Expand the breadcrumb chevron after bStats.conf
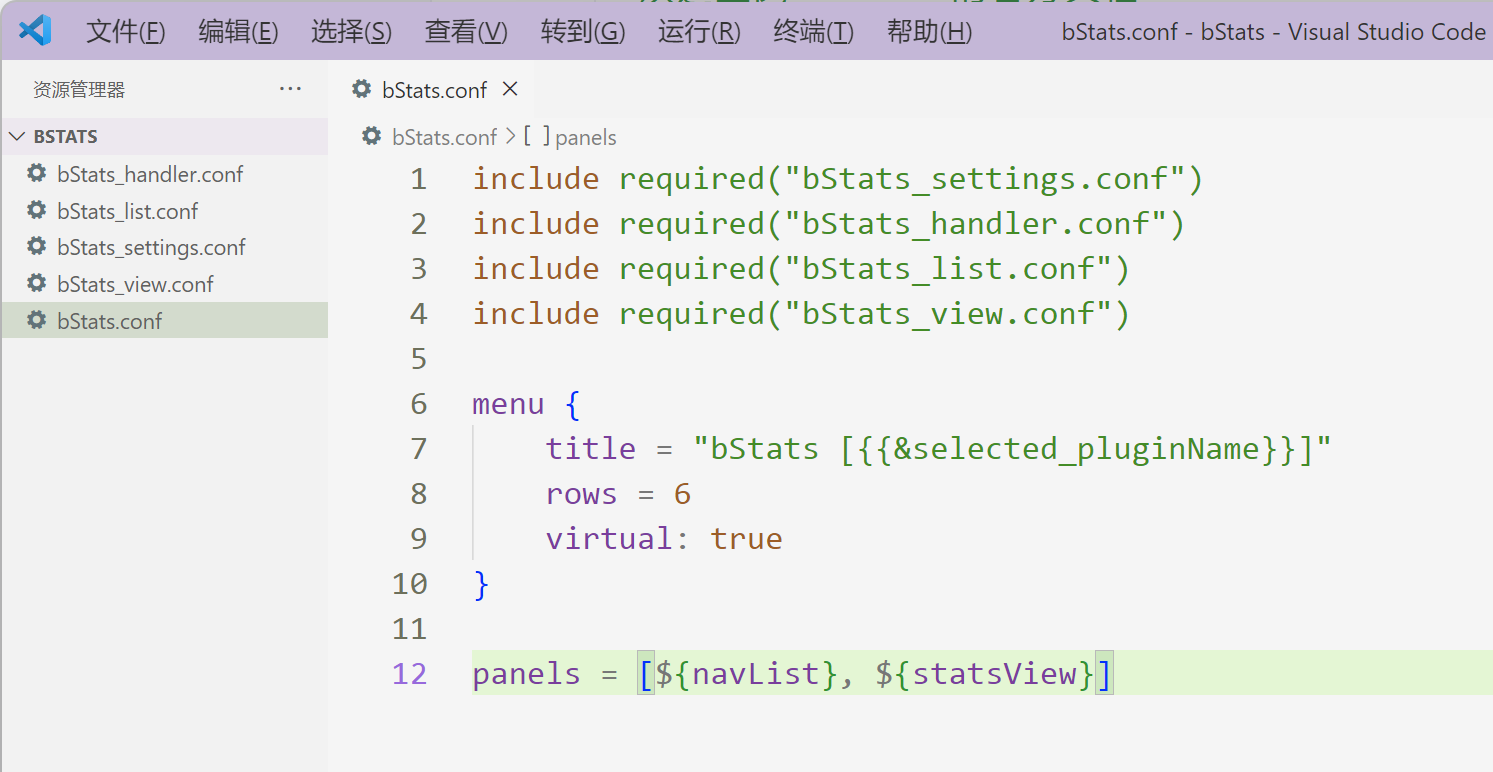 510,137
